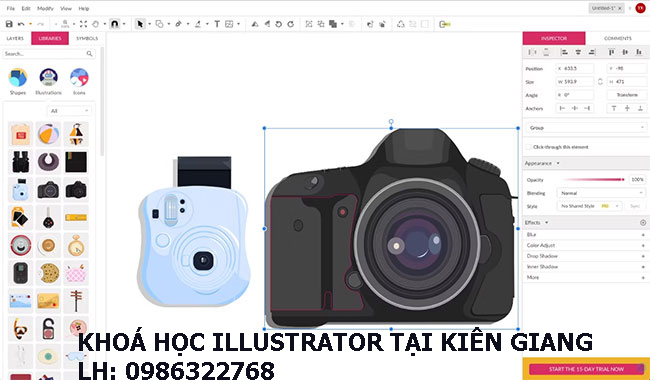Click the Flip Horizontal icon
The image size is (650, 380).
click(255, 24)
